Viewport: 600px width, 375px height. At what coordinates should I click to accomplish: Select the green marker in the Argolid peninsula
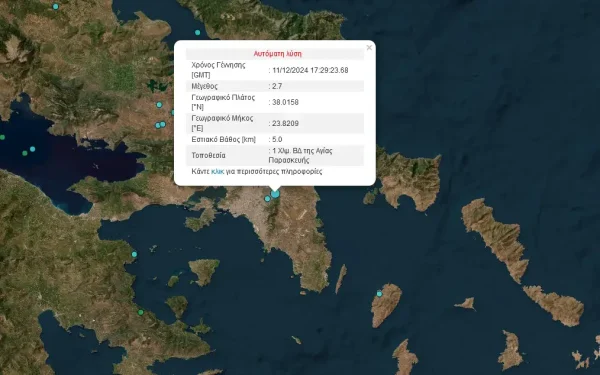coord(141,312)
